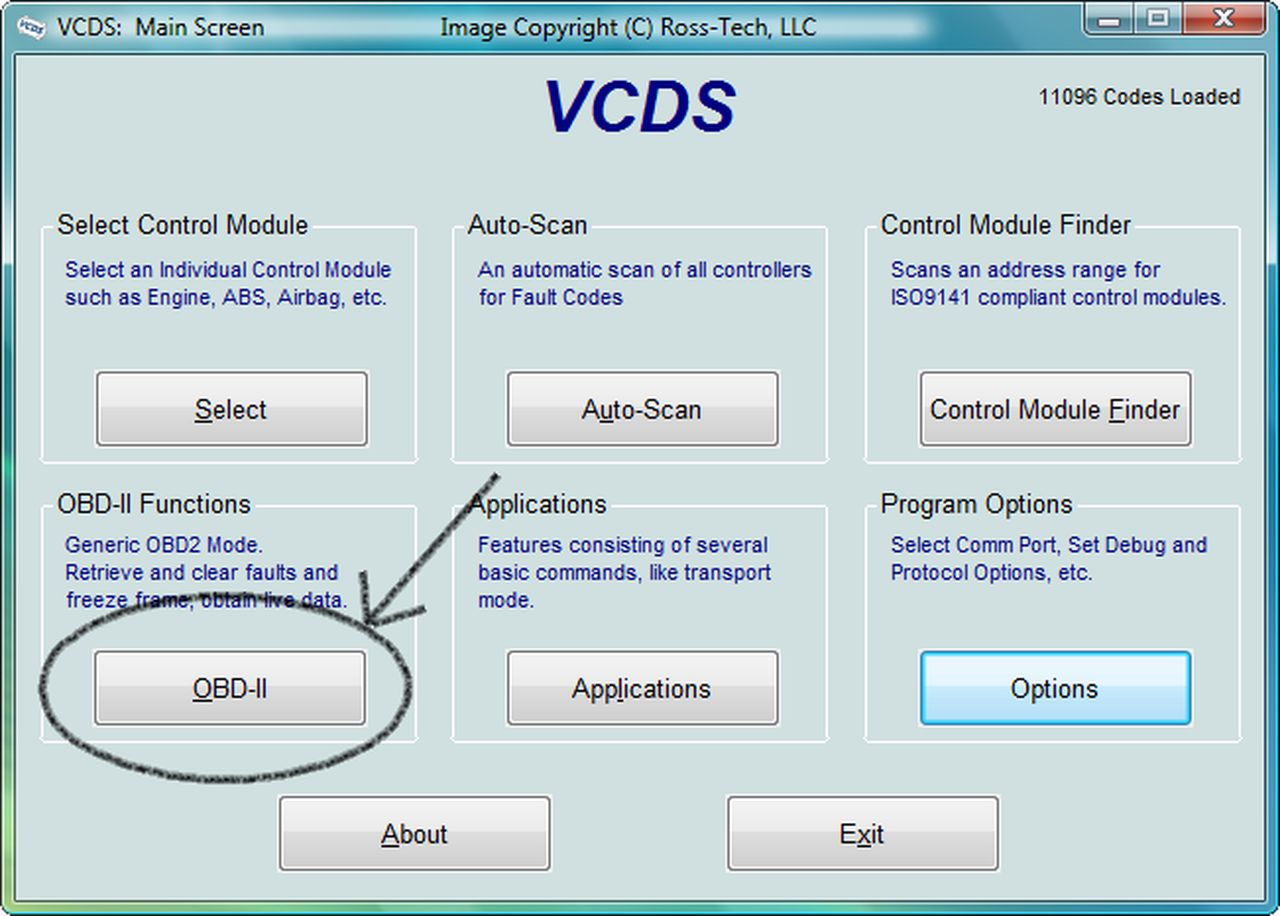Click the large VCDS logo heading
Image resolution: width=1280 pixels, height=916 pixels.
point(640,106)
